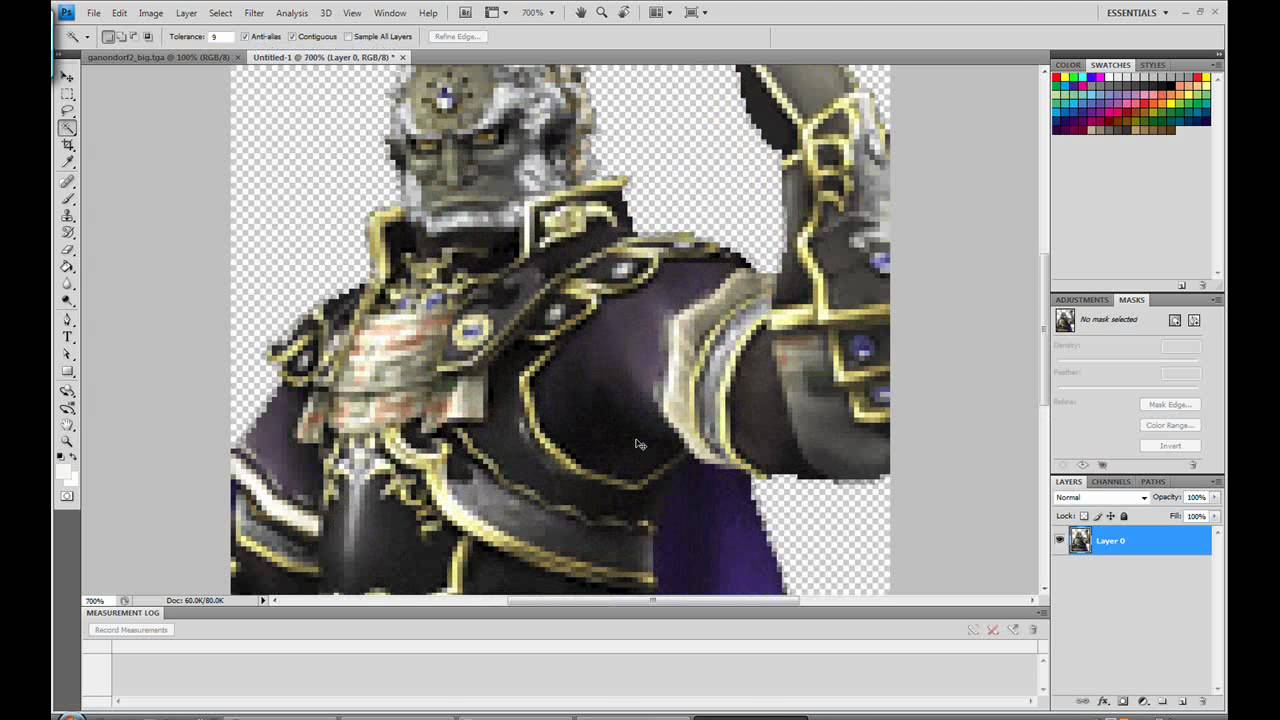
Task: Select the Path Selection tool
Action: 67,354
